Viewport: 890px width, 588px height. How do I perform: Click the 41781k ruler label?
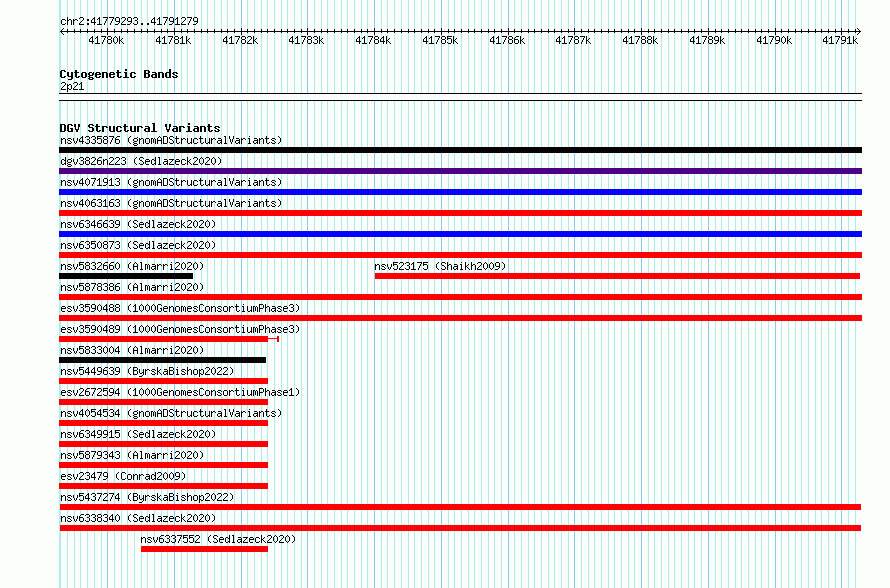point(173,40)
